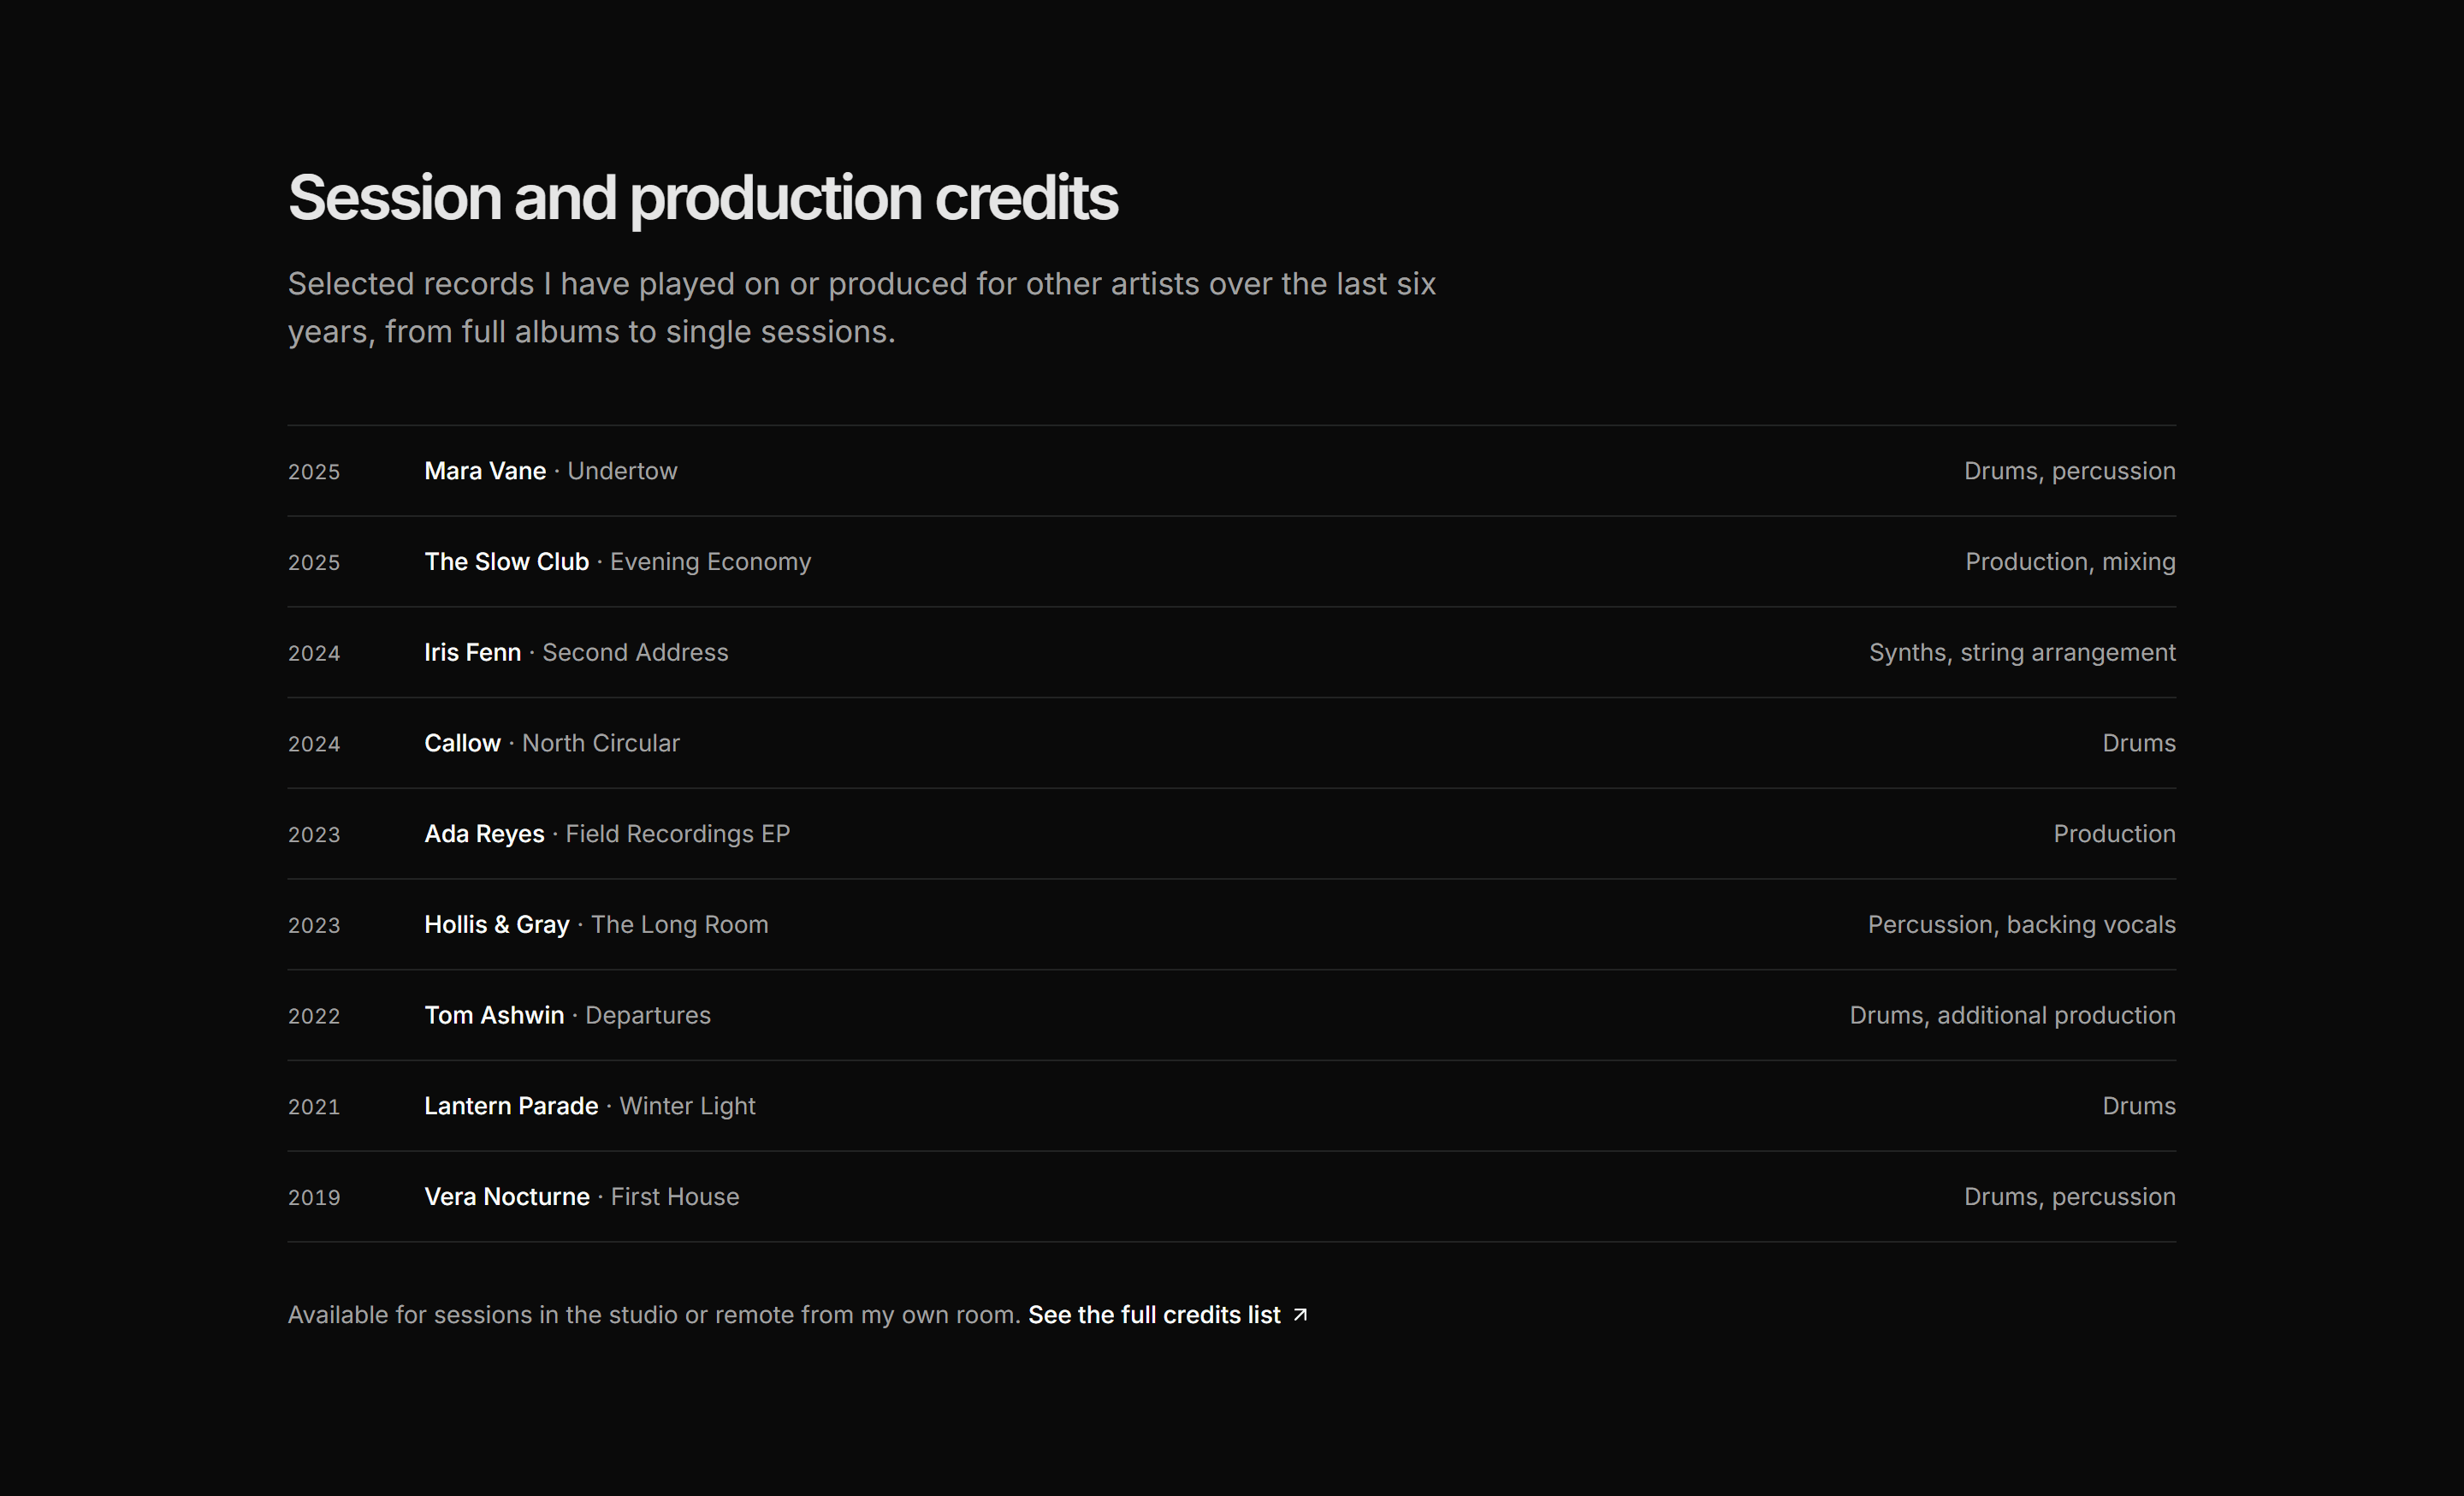Click album title 'Departures'
Viewport: 2464px width, 1496px height.
click(647, 1016)
